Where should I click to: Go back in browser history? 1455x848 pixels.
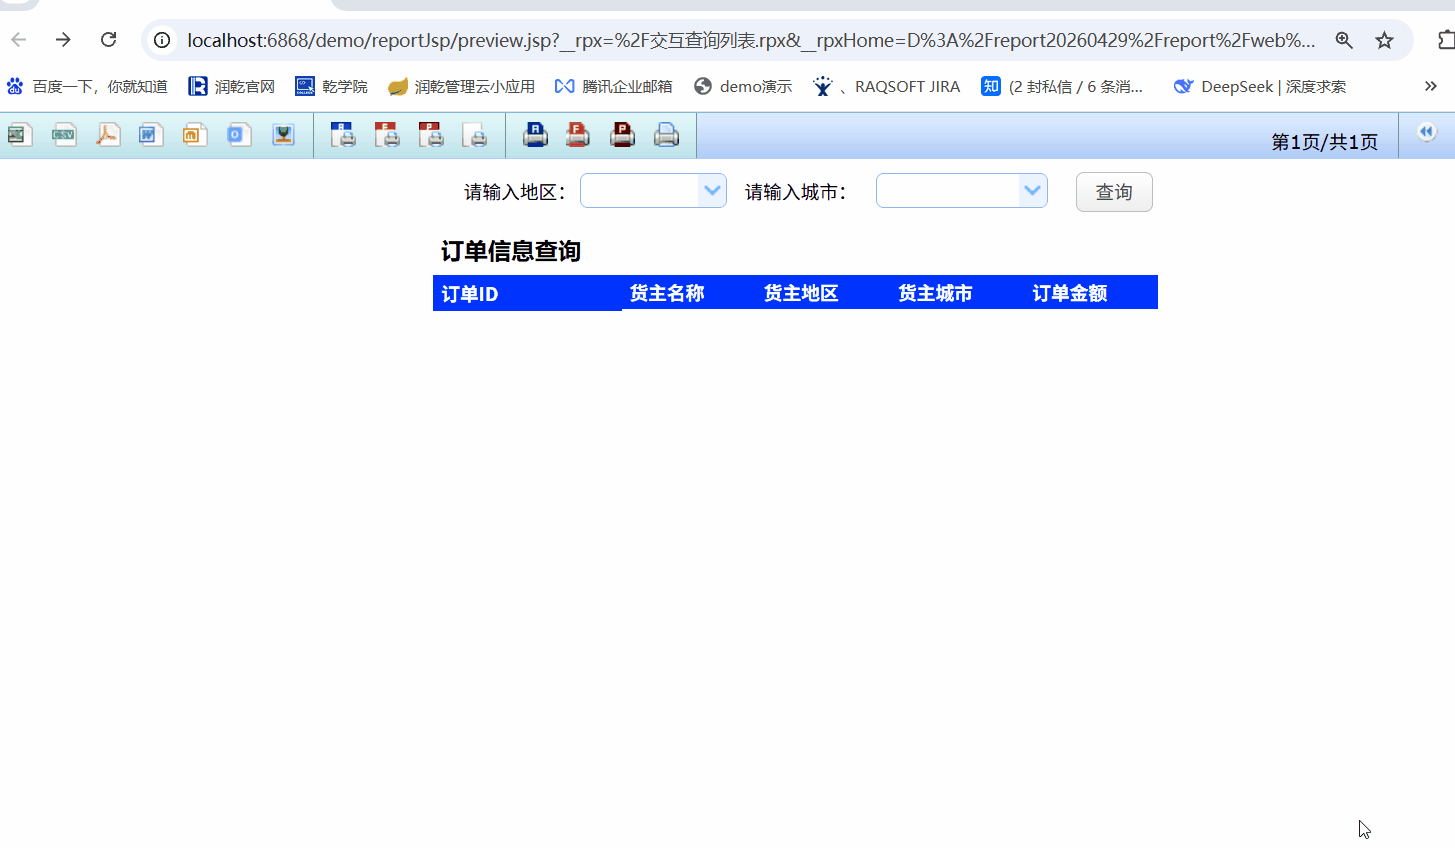click(19, 40)
